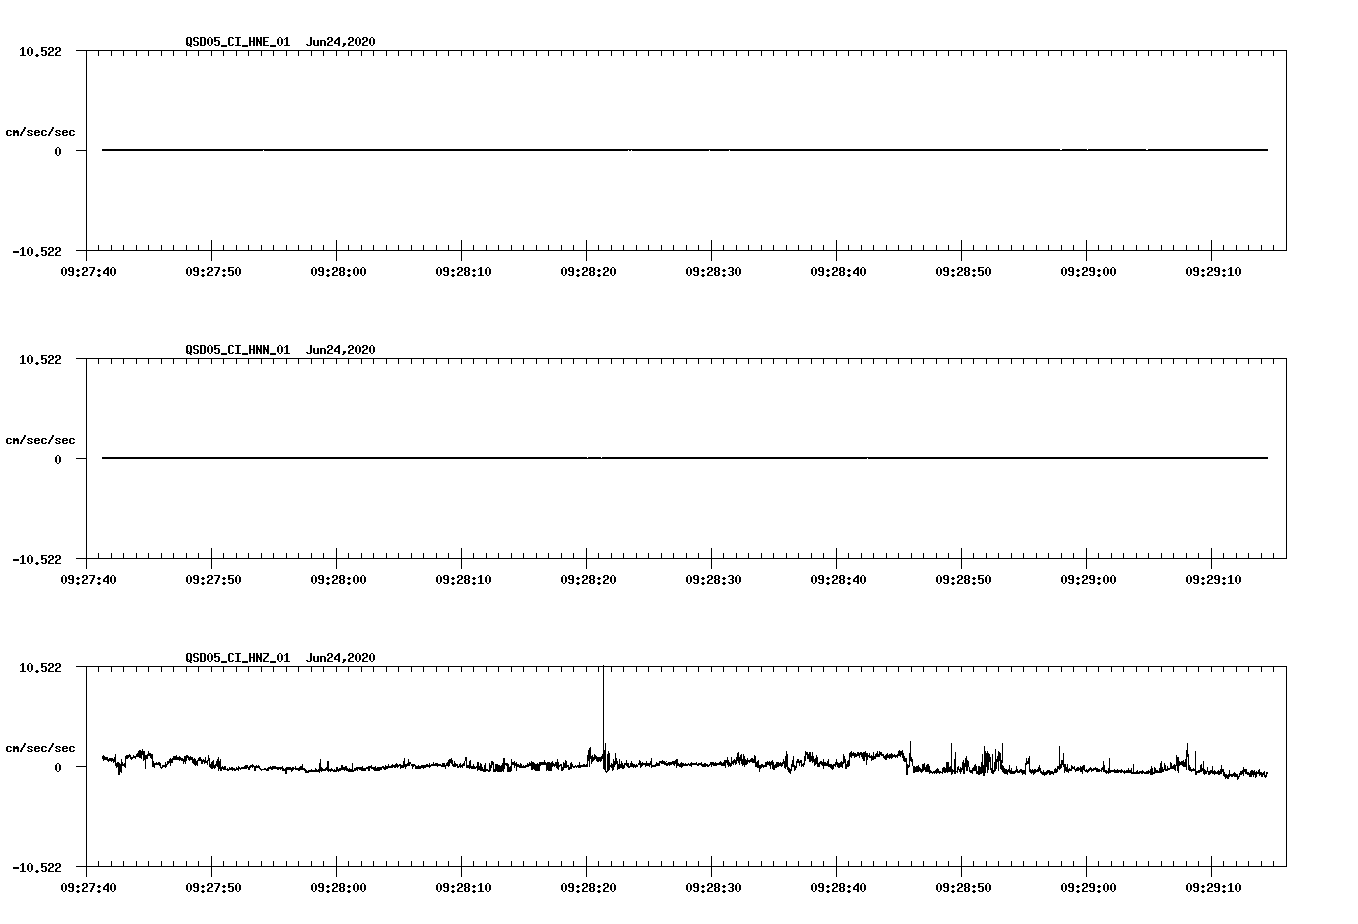Click the 09:28:40 time label under HNZ plot
1358x924 pixels.
click(838, 888)
